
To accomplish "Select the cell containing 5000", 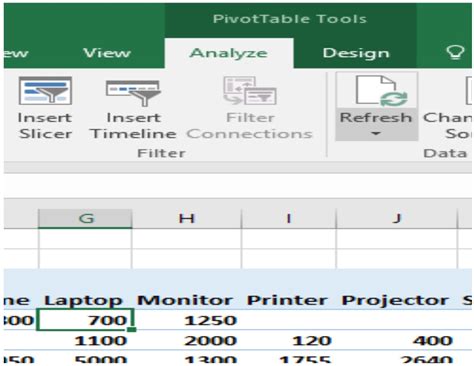I will (x=85, y=358).
